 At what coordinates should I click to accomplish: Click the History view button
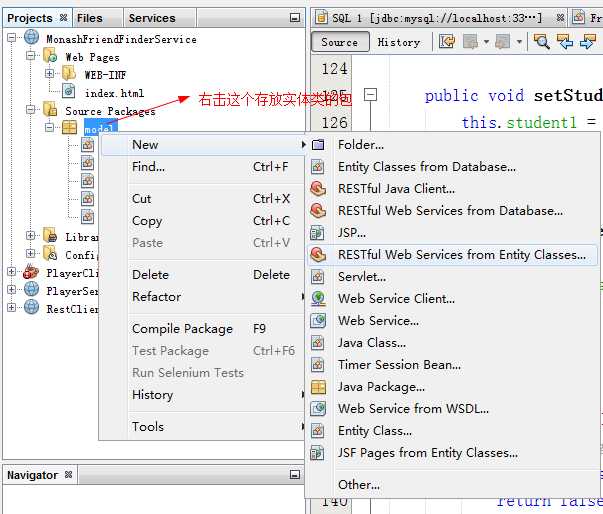point(399,42)
